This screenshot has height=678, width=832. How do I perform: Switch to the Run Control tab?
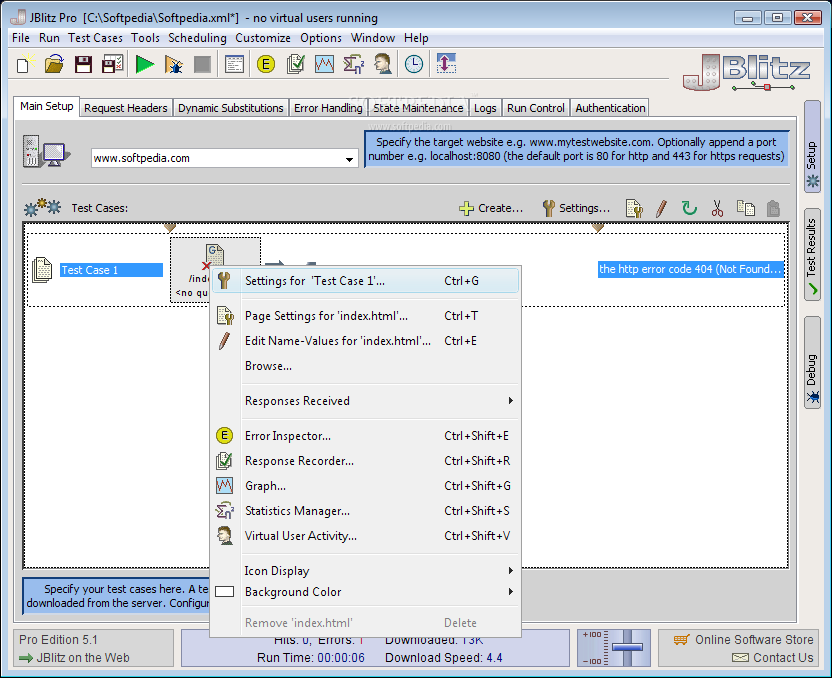pyautogui.click(x=535, y=108)
